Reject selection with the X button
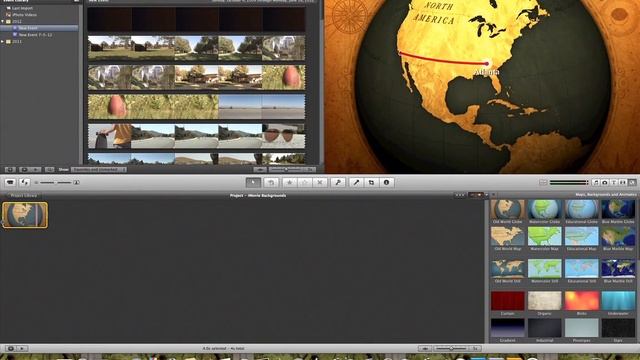 click(x=320, y=182)
